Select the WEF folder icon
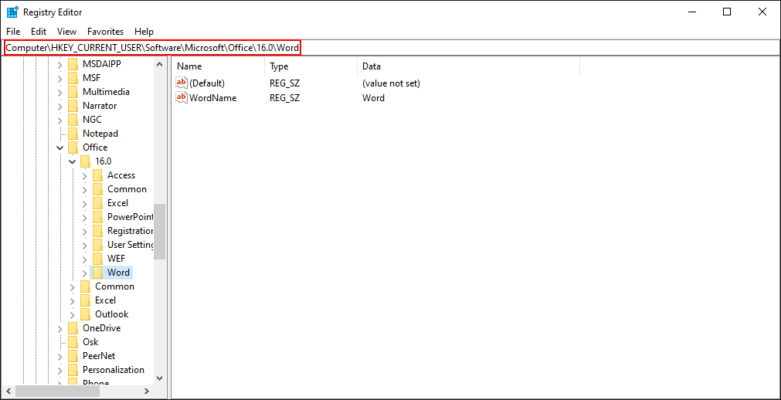The width and height of the screenshot is (781, 400). pos(98,259)
